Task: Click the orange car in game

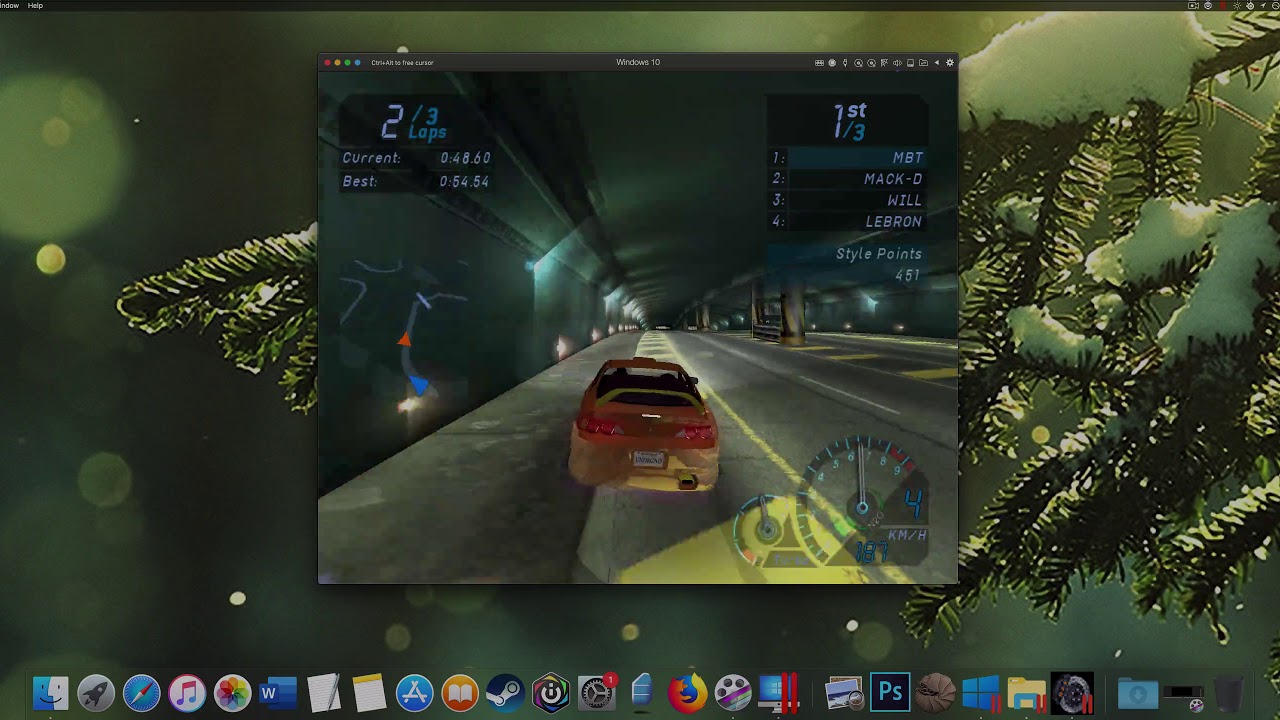Action: [x=645, y=423]
